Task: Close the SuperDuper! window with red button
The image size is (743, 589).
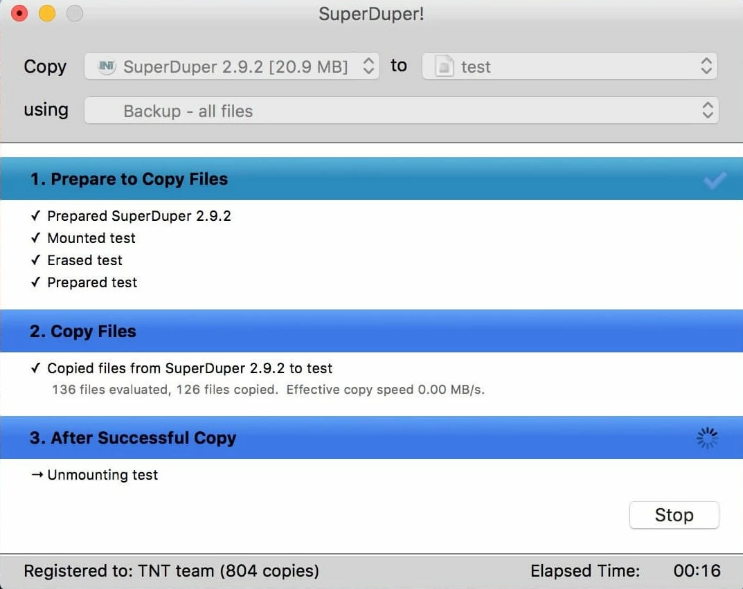Action: click(x=19, y=13)
